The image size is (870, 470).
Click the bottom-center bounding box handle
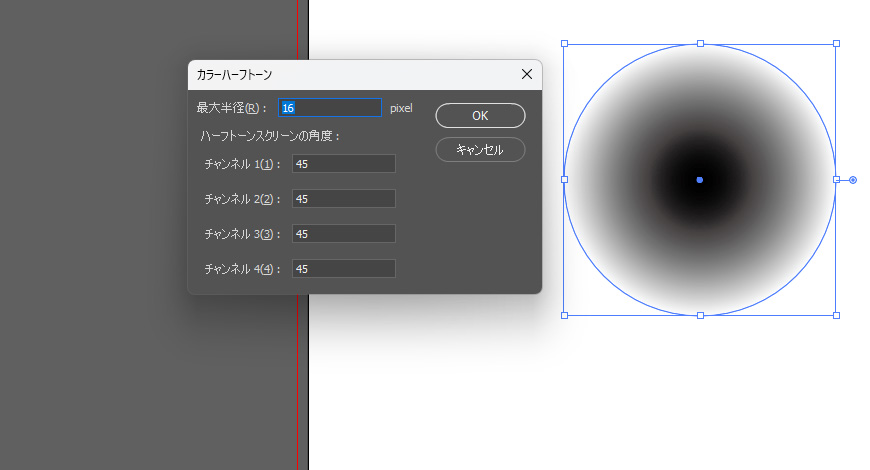[700, 315]
